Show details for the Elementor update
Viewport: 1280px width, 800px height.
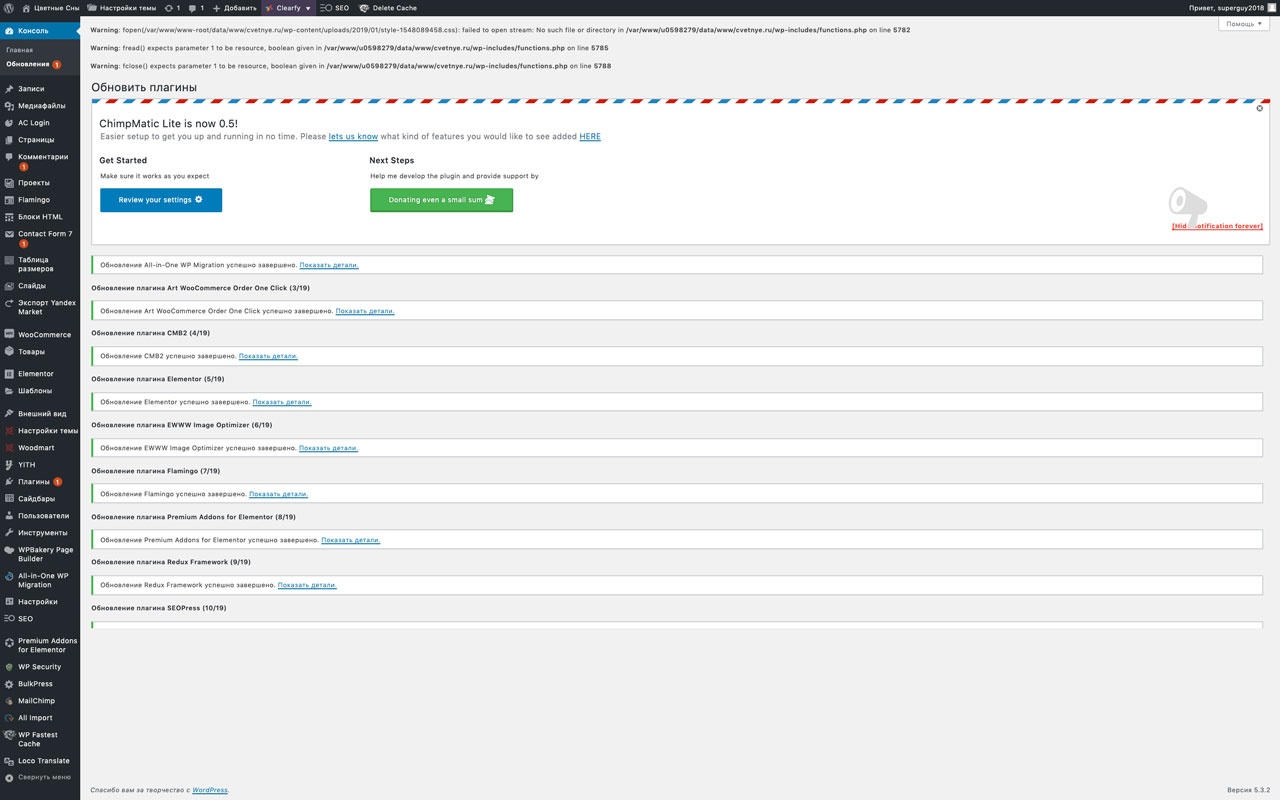coord(282,402)
